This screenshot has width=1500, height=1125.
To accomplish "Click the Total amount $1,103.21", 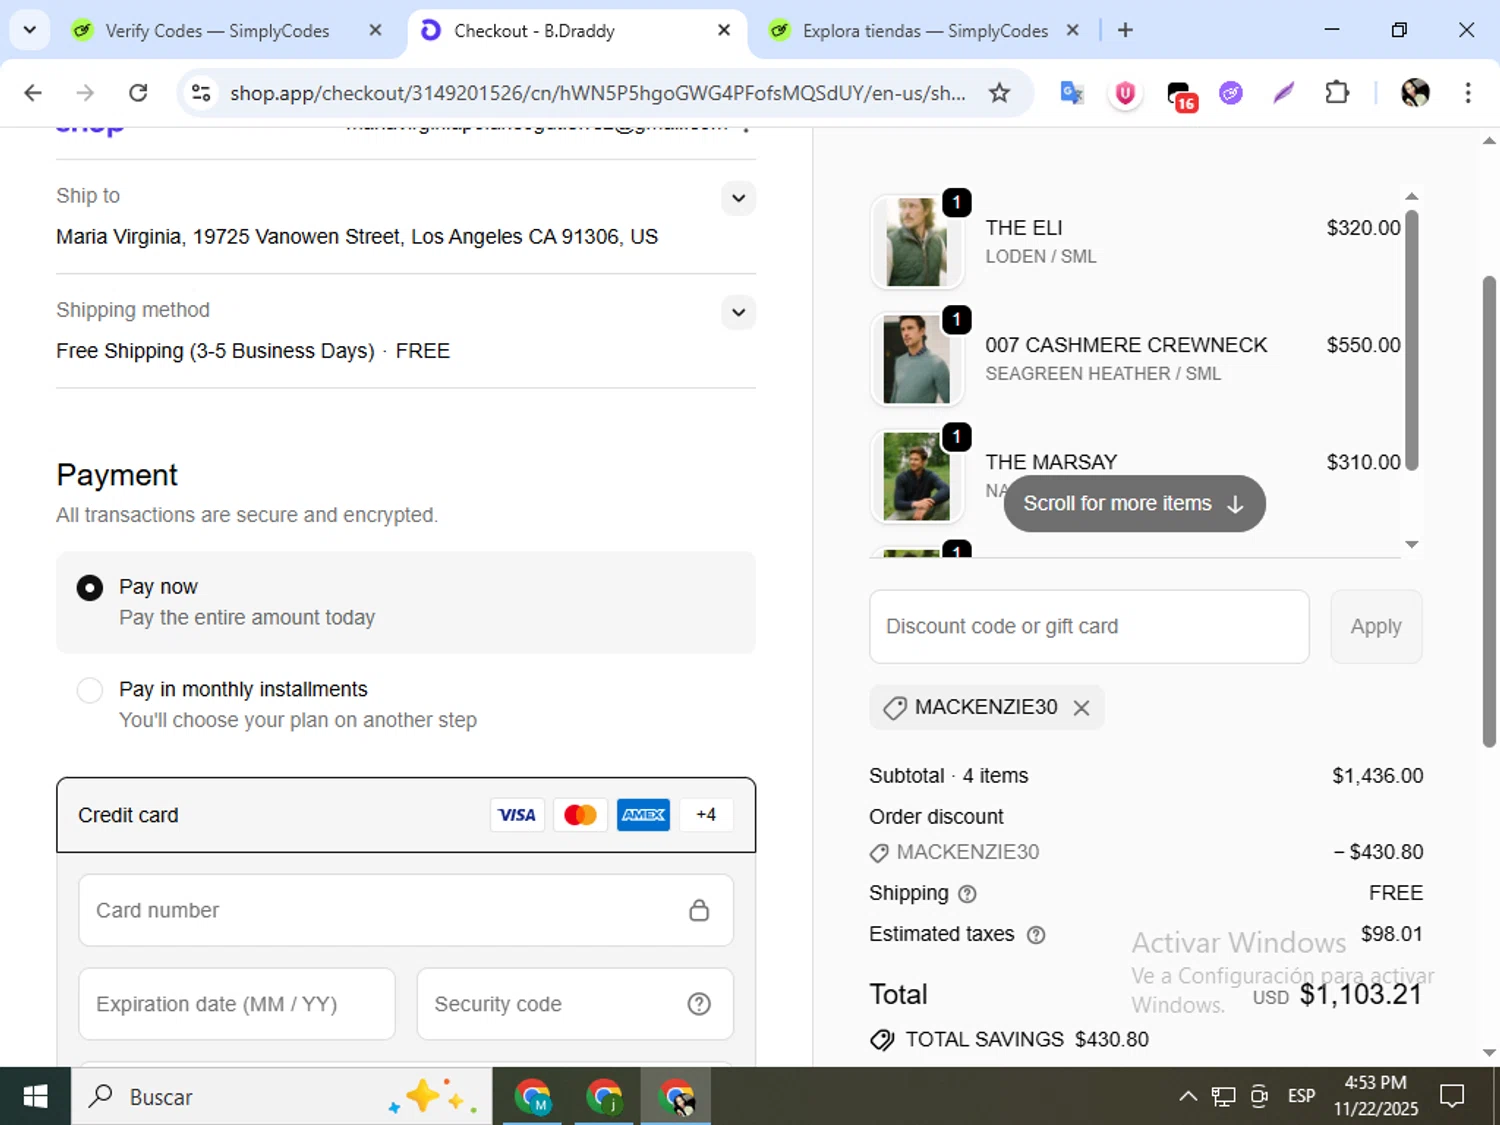I will (1360, 994).
